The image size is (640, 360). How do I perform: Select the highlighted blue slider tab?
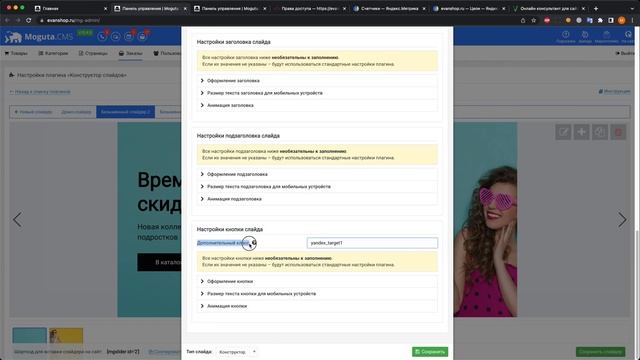coord(125,112)
